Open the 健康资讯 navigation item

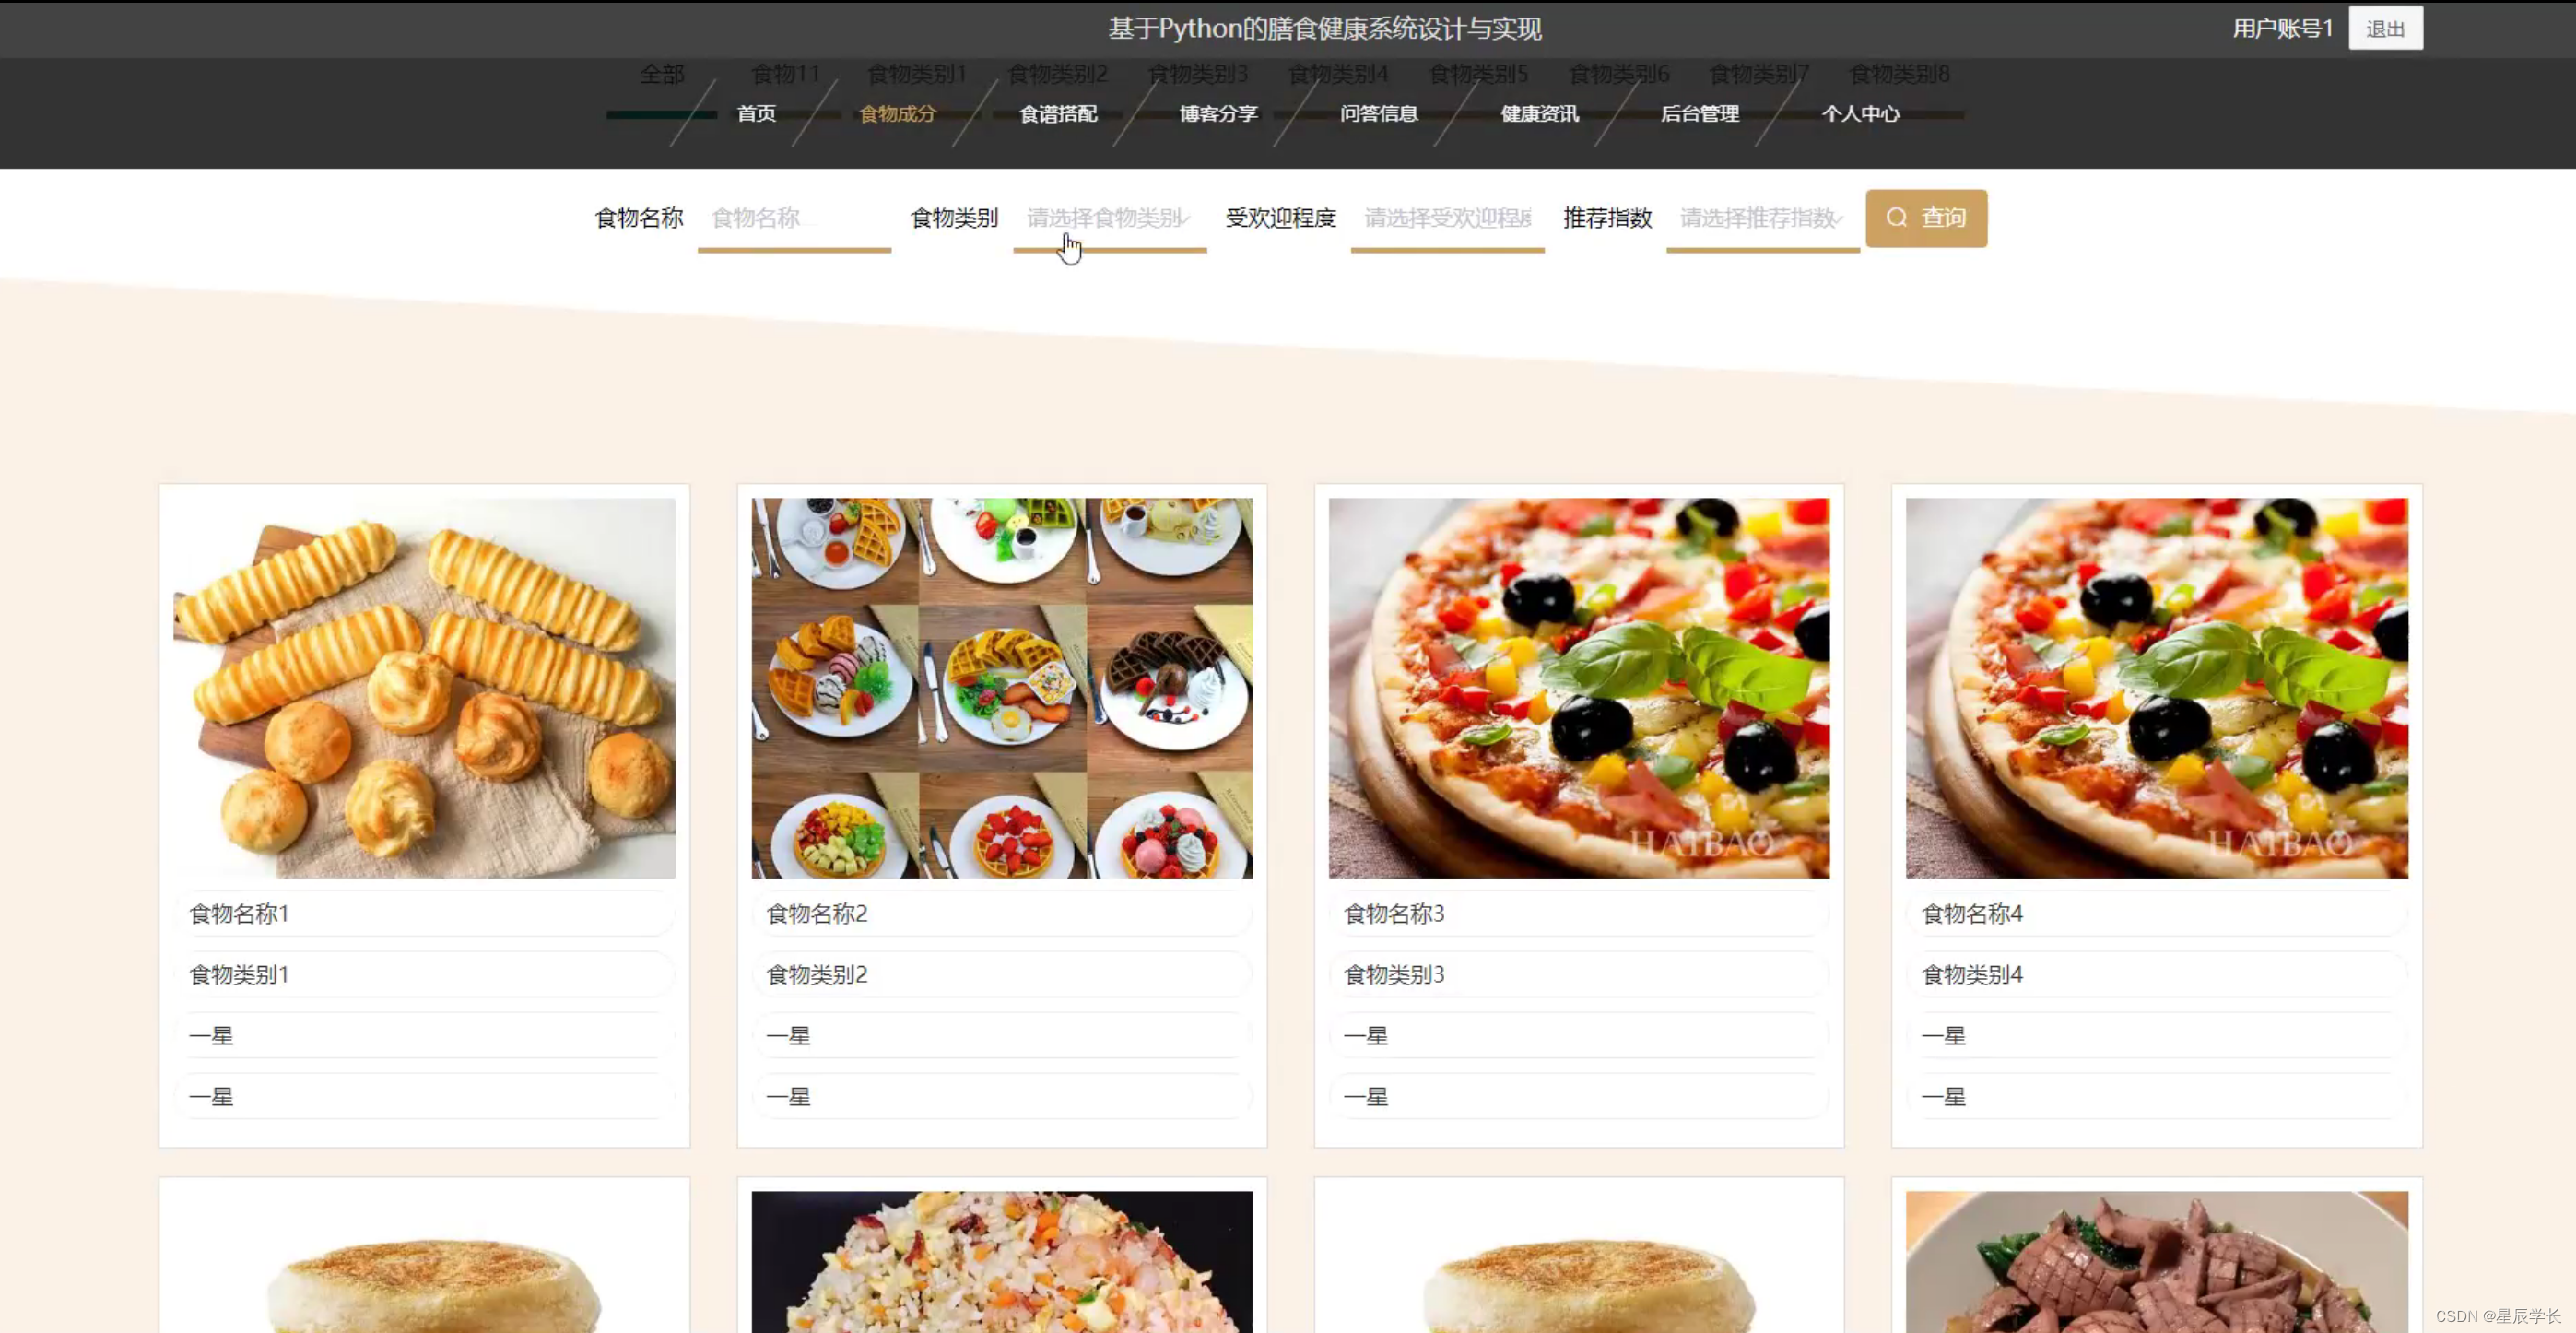click(x=1540, y=114)
